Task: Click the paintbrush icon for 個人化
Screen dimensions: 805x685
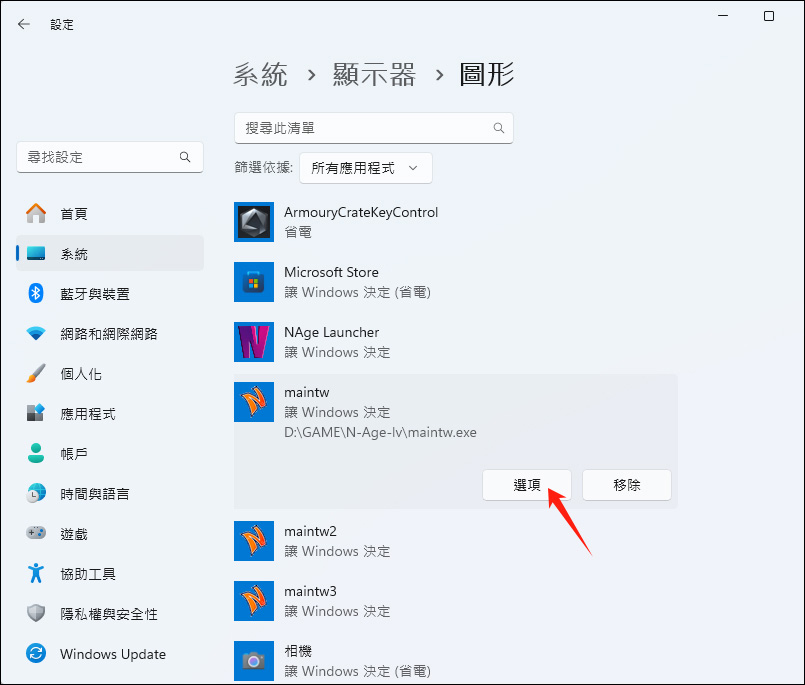Action: [x=36, y=373]
